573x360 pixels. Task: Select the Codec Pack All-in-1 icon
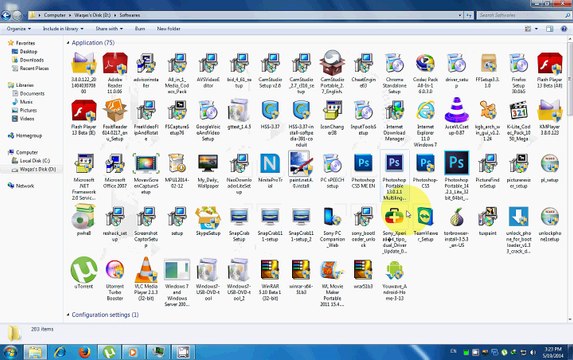(x=425, y=64)
